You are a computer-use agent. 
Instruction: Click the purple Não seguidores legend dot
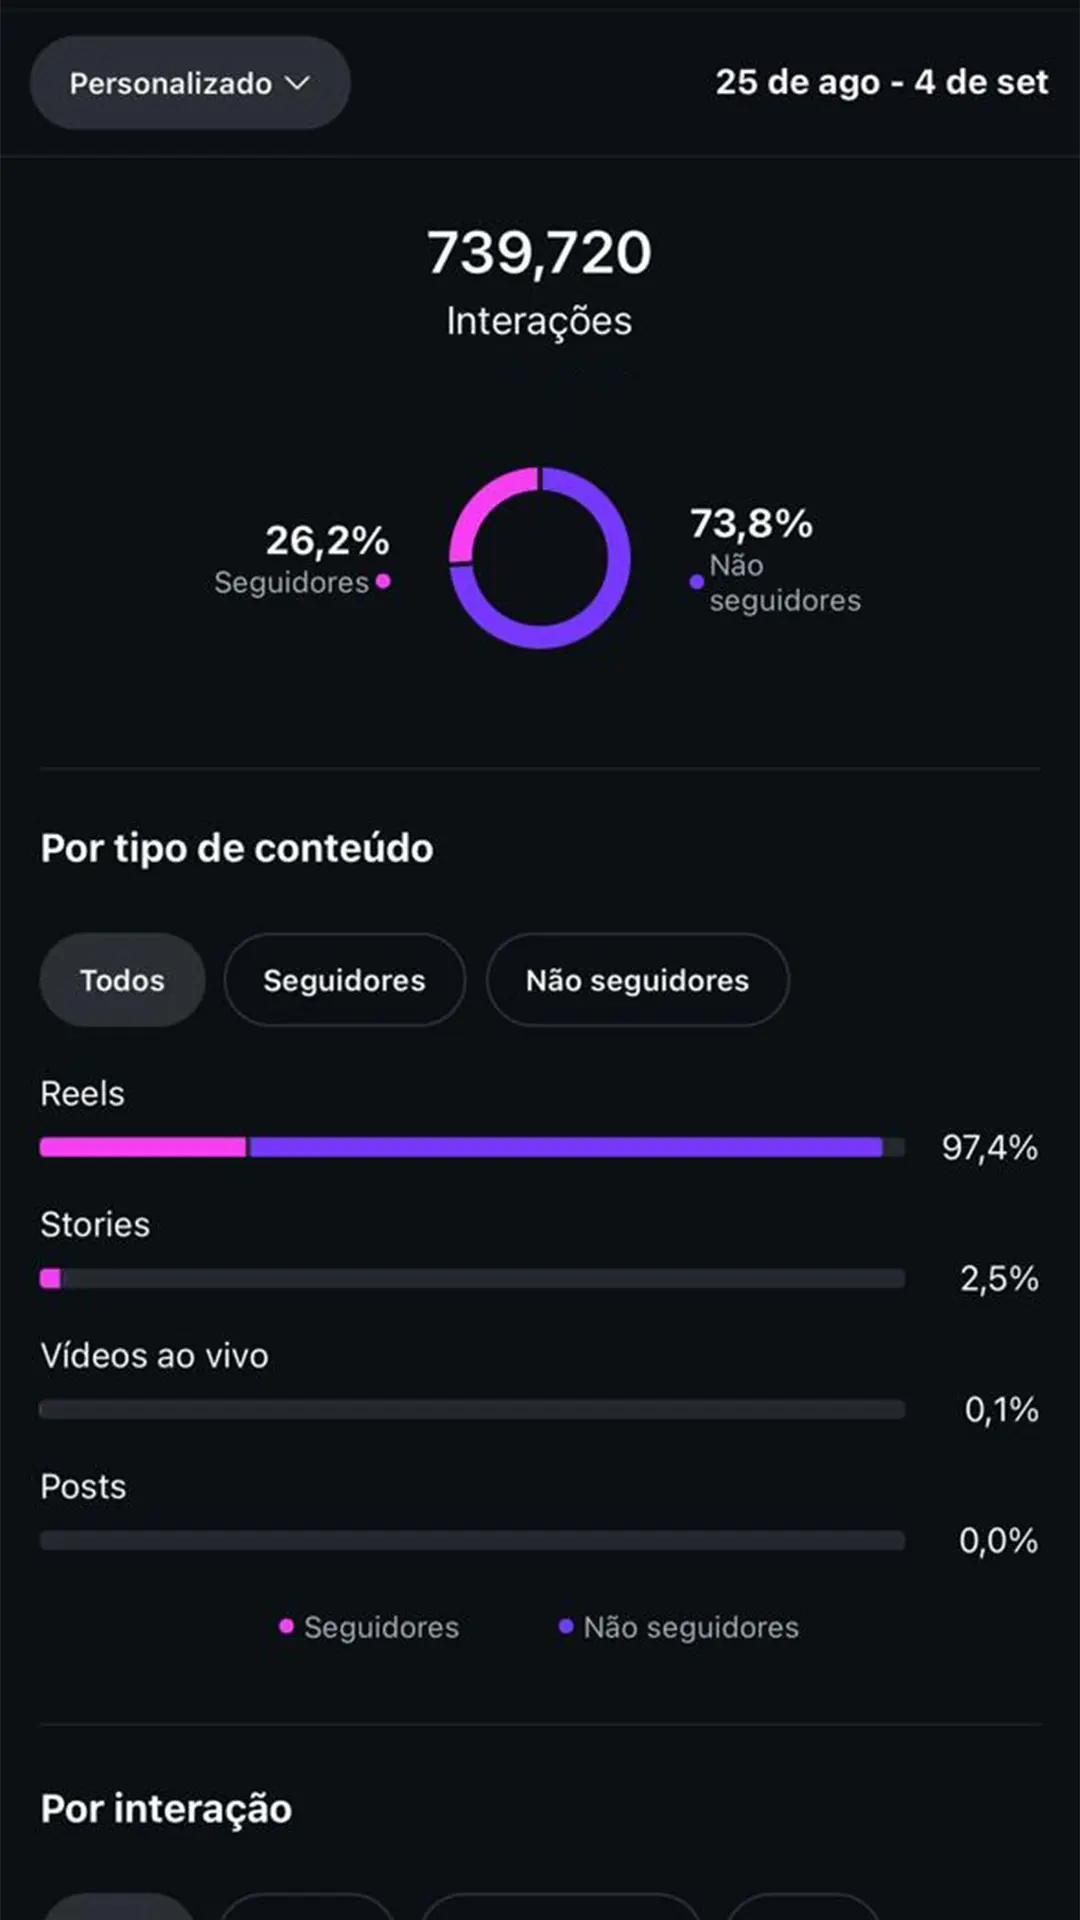point(568,1627)
